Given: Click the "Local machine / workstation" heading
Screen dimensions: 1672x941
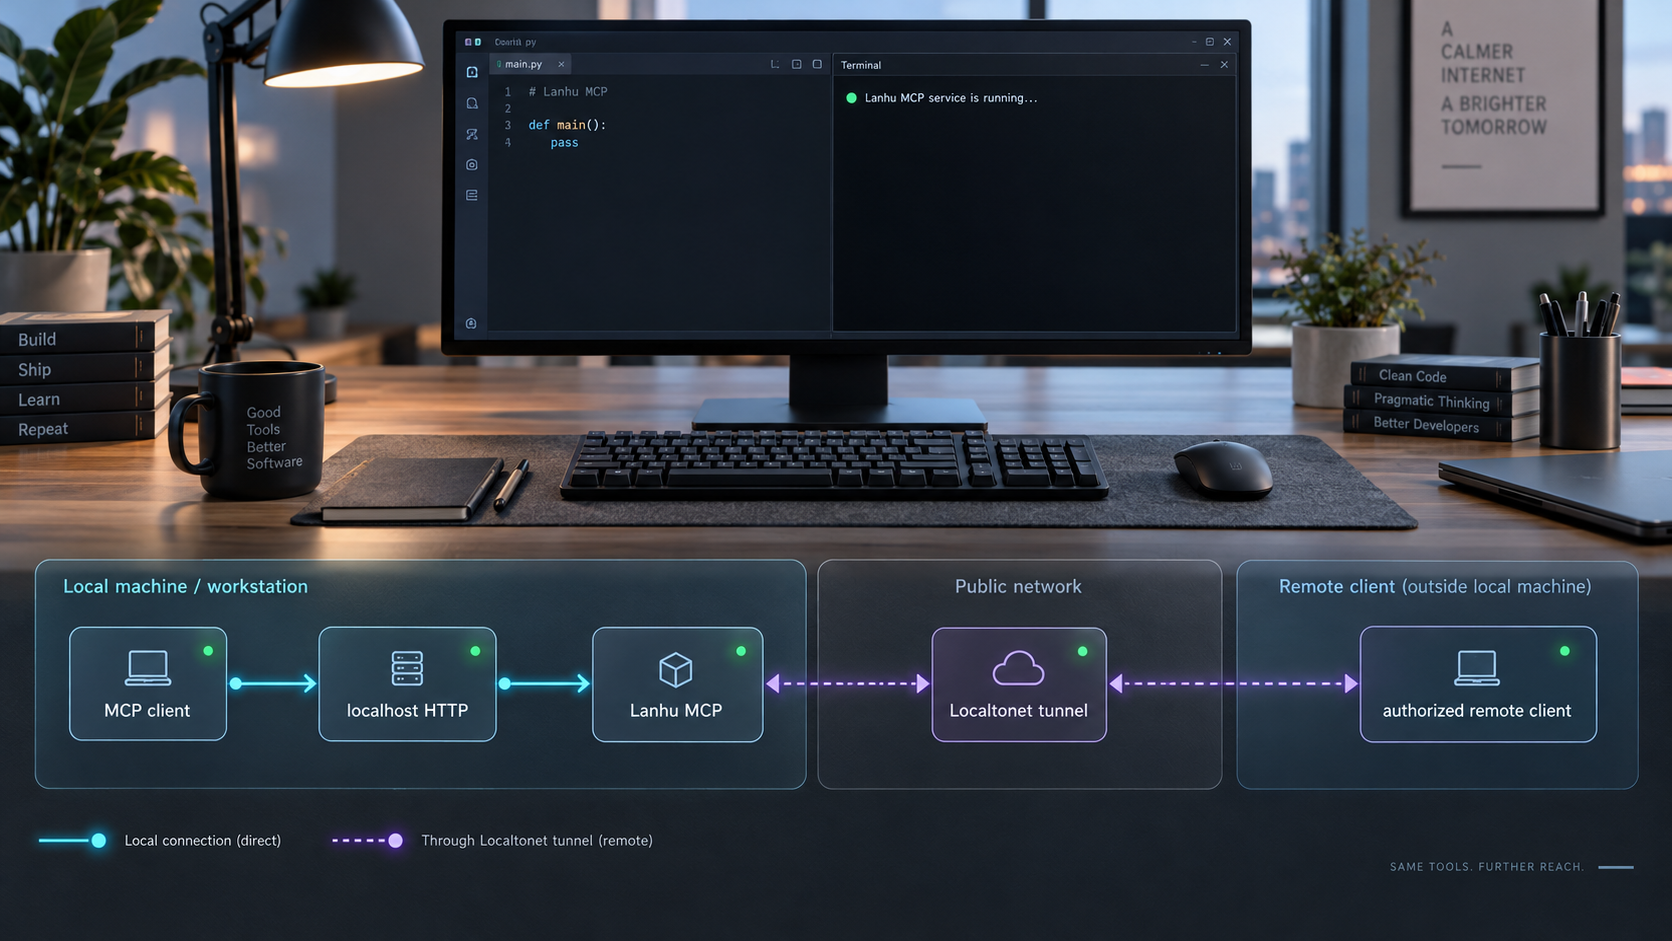Looking at the screenshot, I should (185, 587).
